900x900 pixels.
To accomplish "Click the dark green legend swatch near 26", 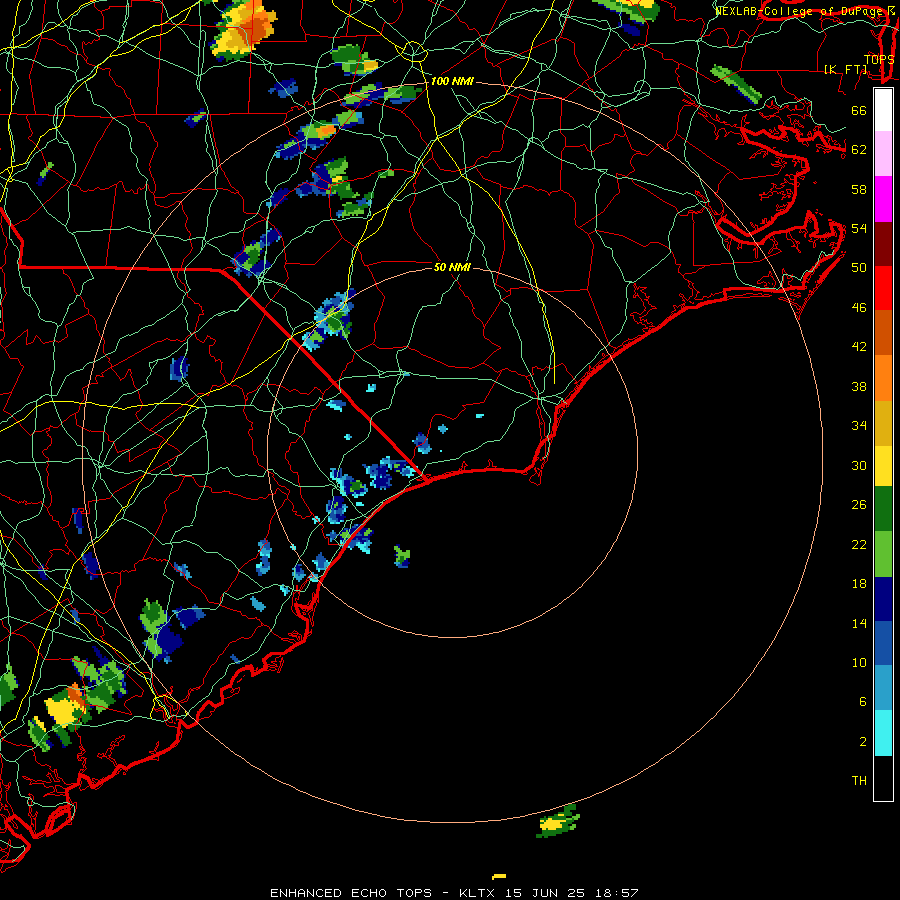I will click(x=883, y=509).
